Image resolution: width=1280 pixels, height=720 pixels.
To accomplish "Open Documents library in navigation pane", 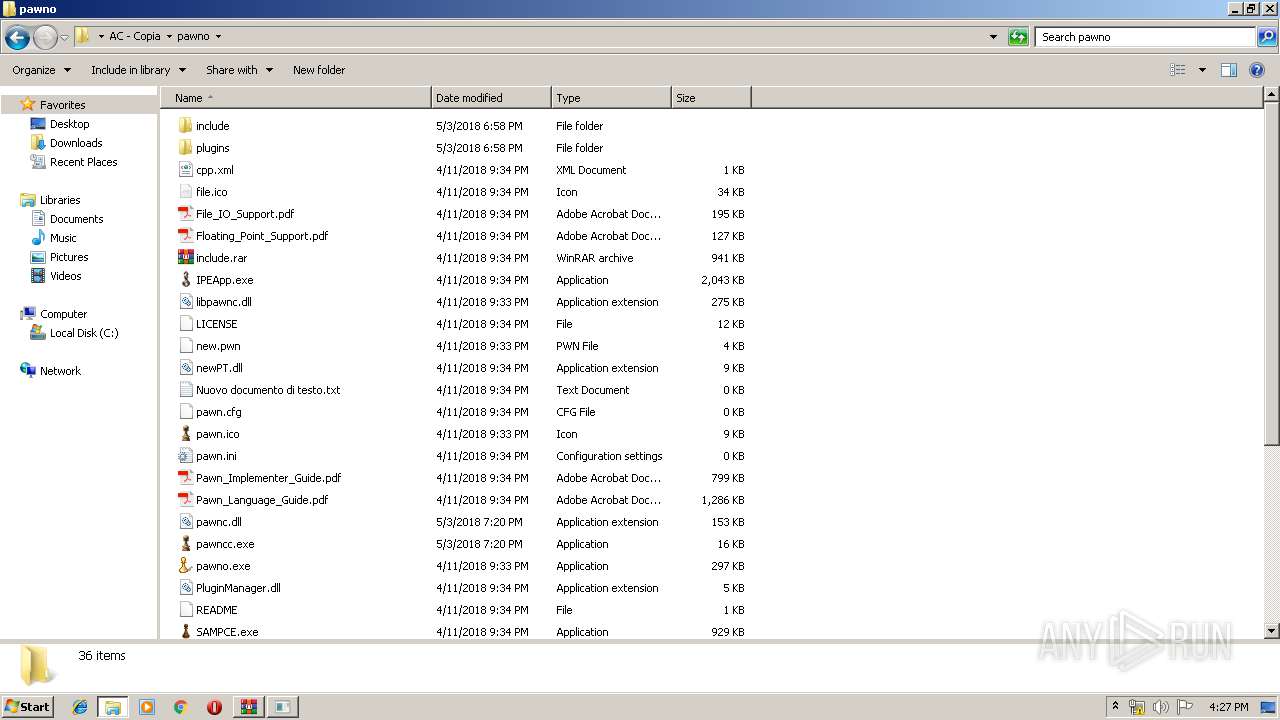I will point(76,219).
